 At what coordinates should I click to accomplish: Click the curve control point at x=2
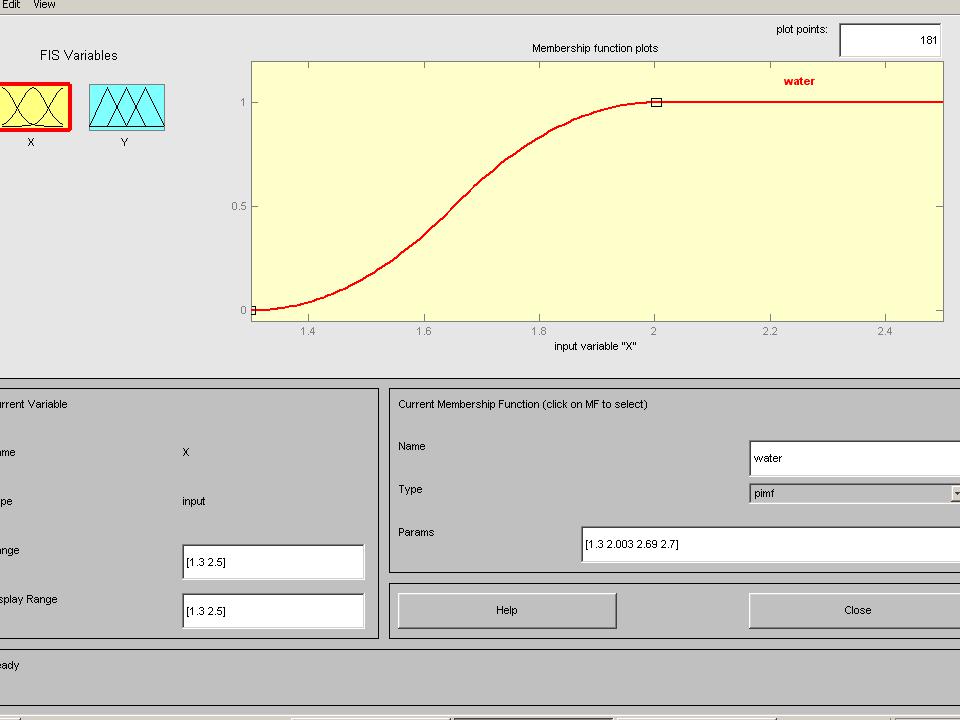tap(656, 102)
